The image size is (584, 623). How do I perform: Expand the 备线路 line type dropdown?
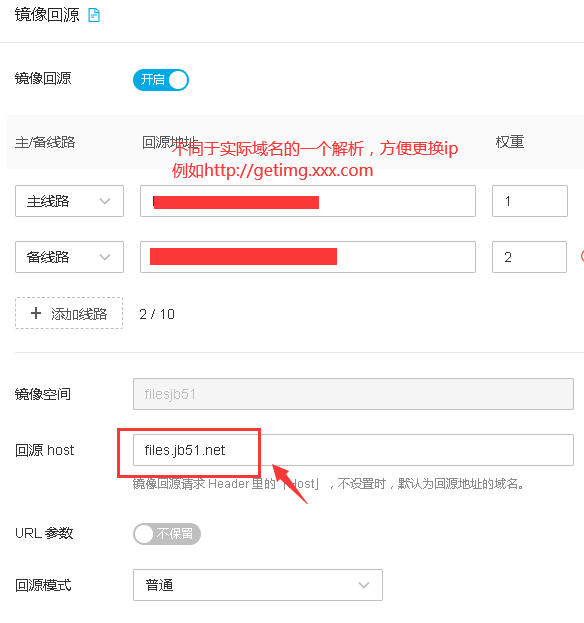coord(70,257)
